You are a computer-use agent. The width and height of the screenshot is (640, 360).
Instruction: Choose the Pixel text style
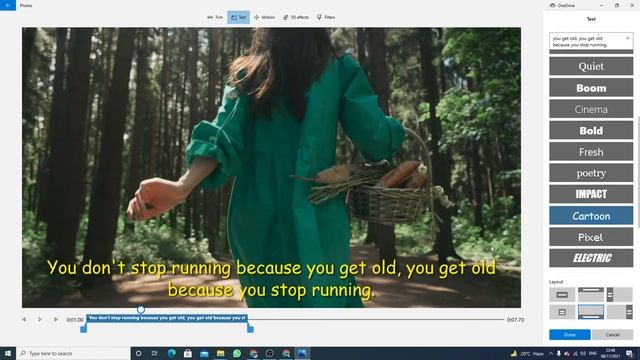pos(591,237)
